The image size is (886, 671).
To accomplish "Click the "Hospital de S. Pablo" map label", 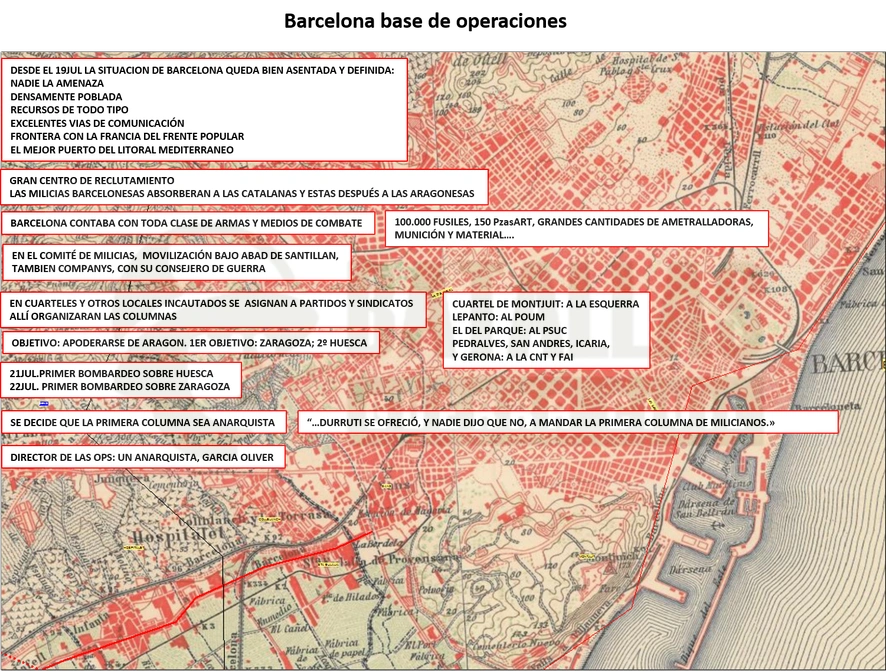I will (x=642, y=65).
